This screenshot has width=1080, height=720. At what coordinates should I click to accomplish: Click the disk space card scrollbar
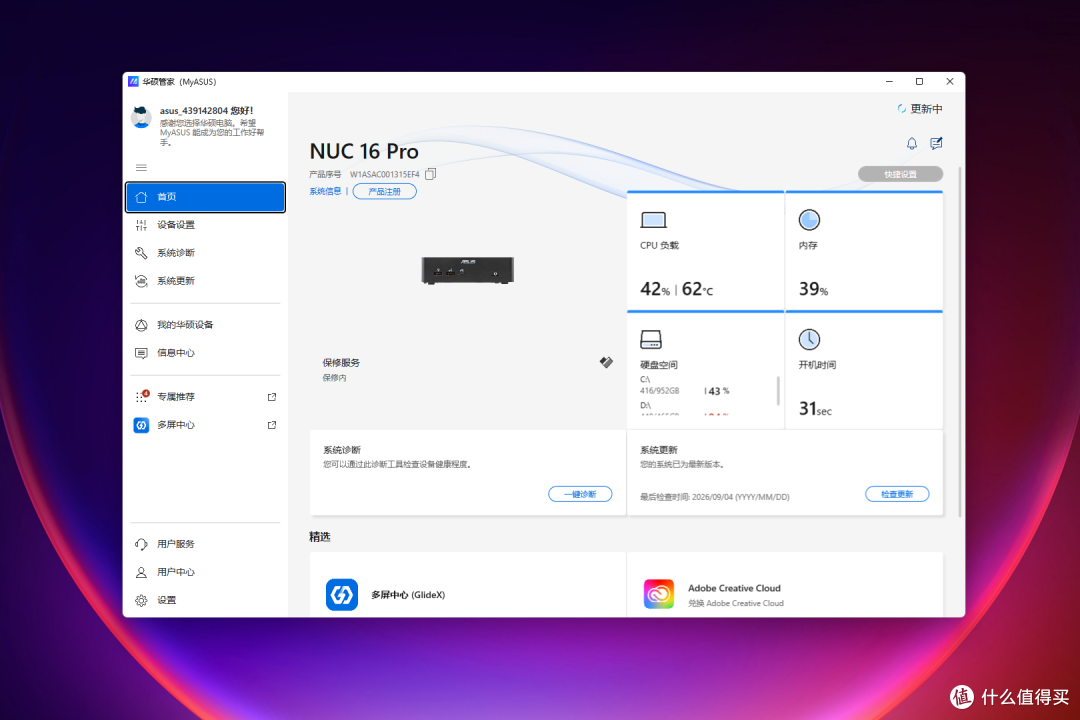coord(778,391)
